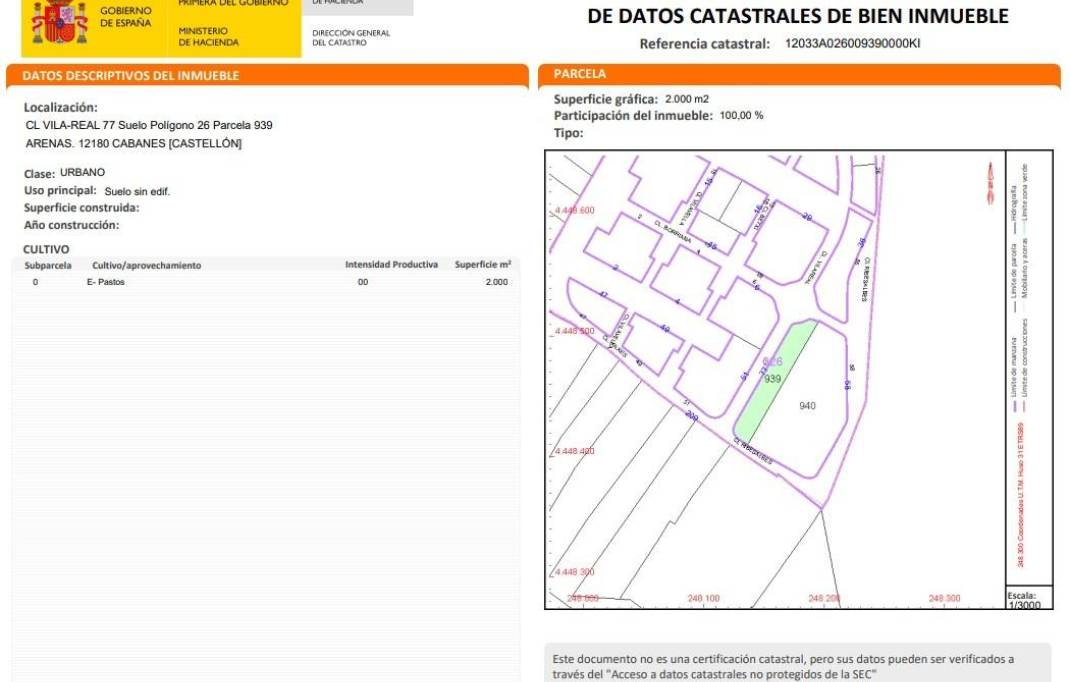Click the Dirección General del Catastro label
The height and width of the screenshot is (682, 1070).
pos(350,37)
